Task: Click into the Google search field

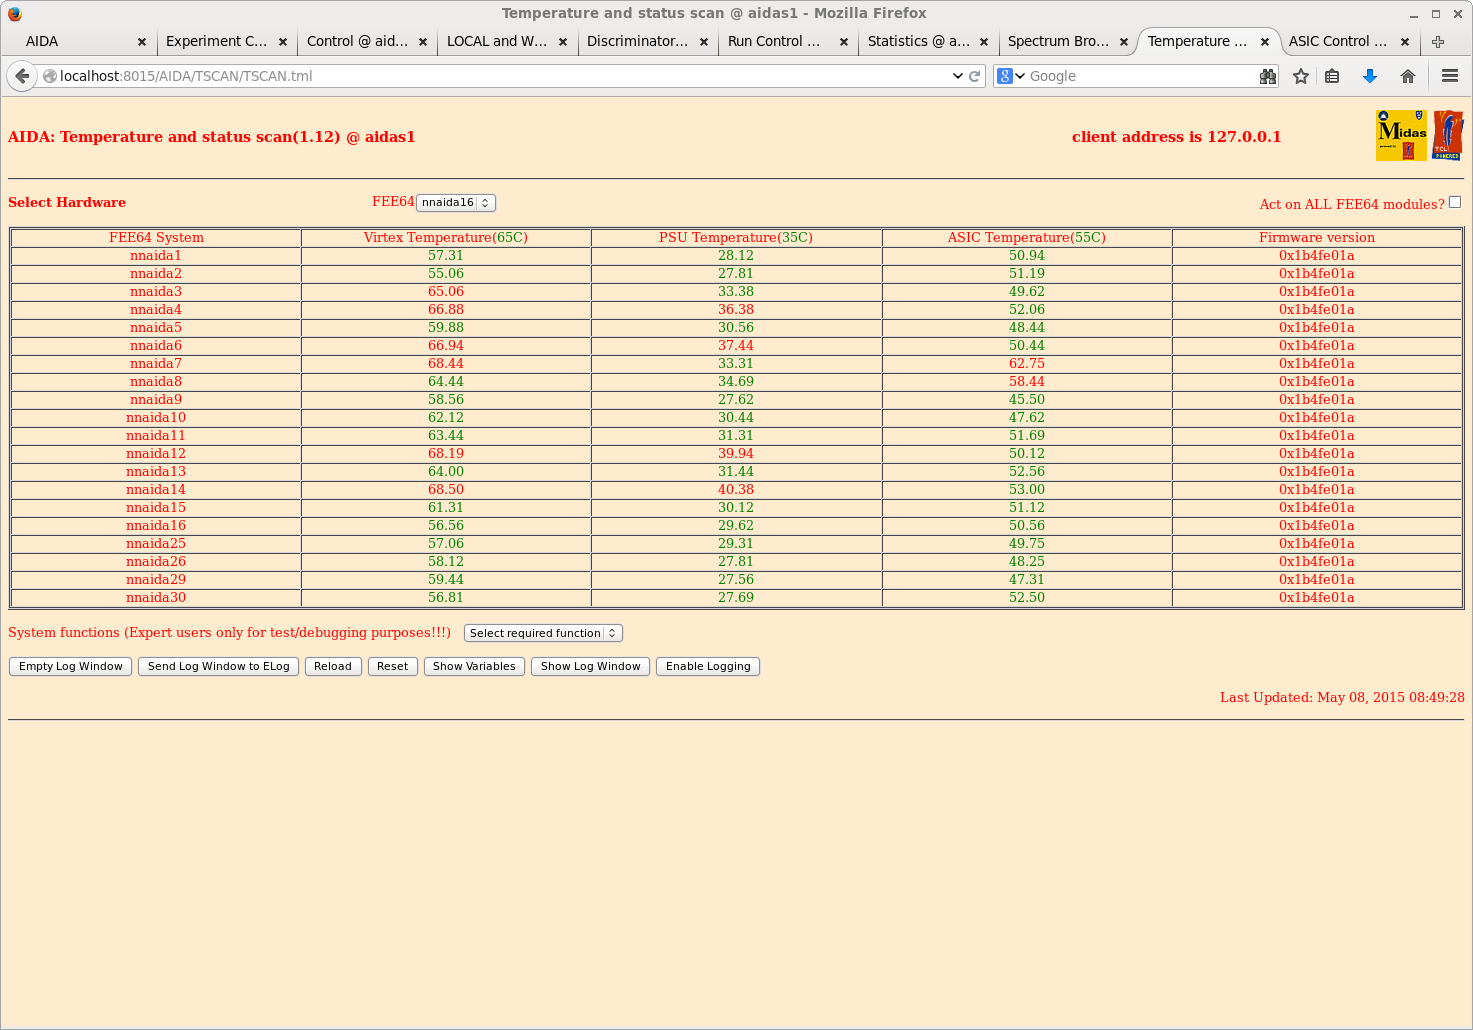Action: (1140, 76)
